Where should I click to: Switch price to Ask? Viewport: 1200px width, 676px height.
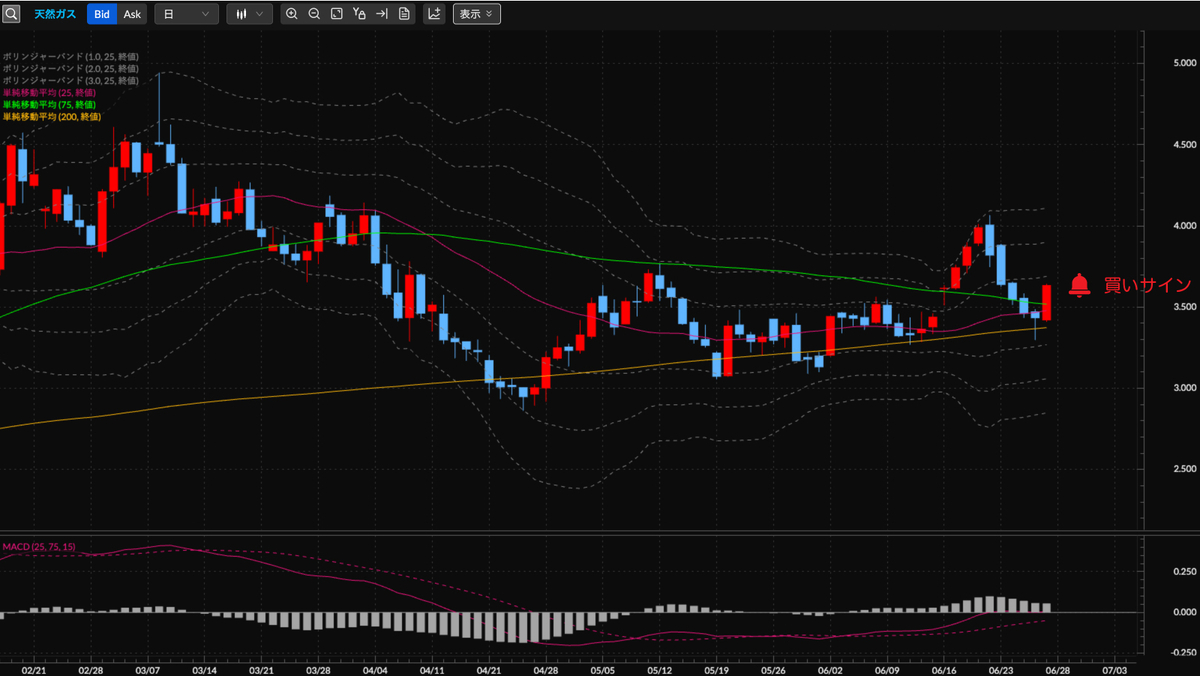(x=132, y=14)
